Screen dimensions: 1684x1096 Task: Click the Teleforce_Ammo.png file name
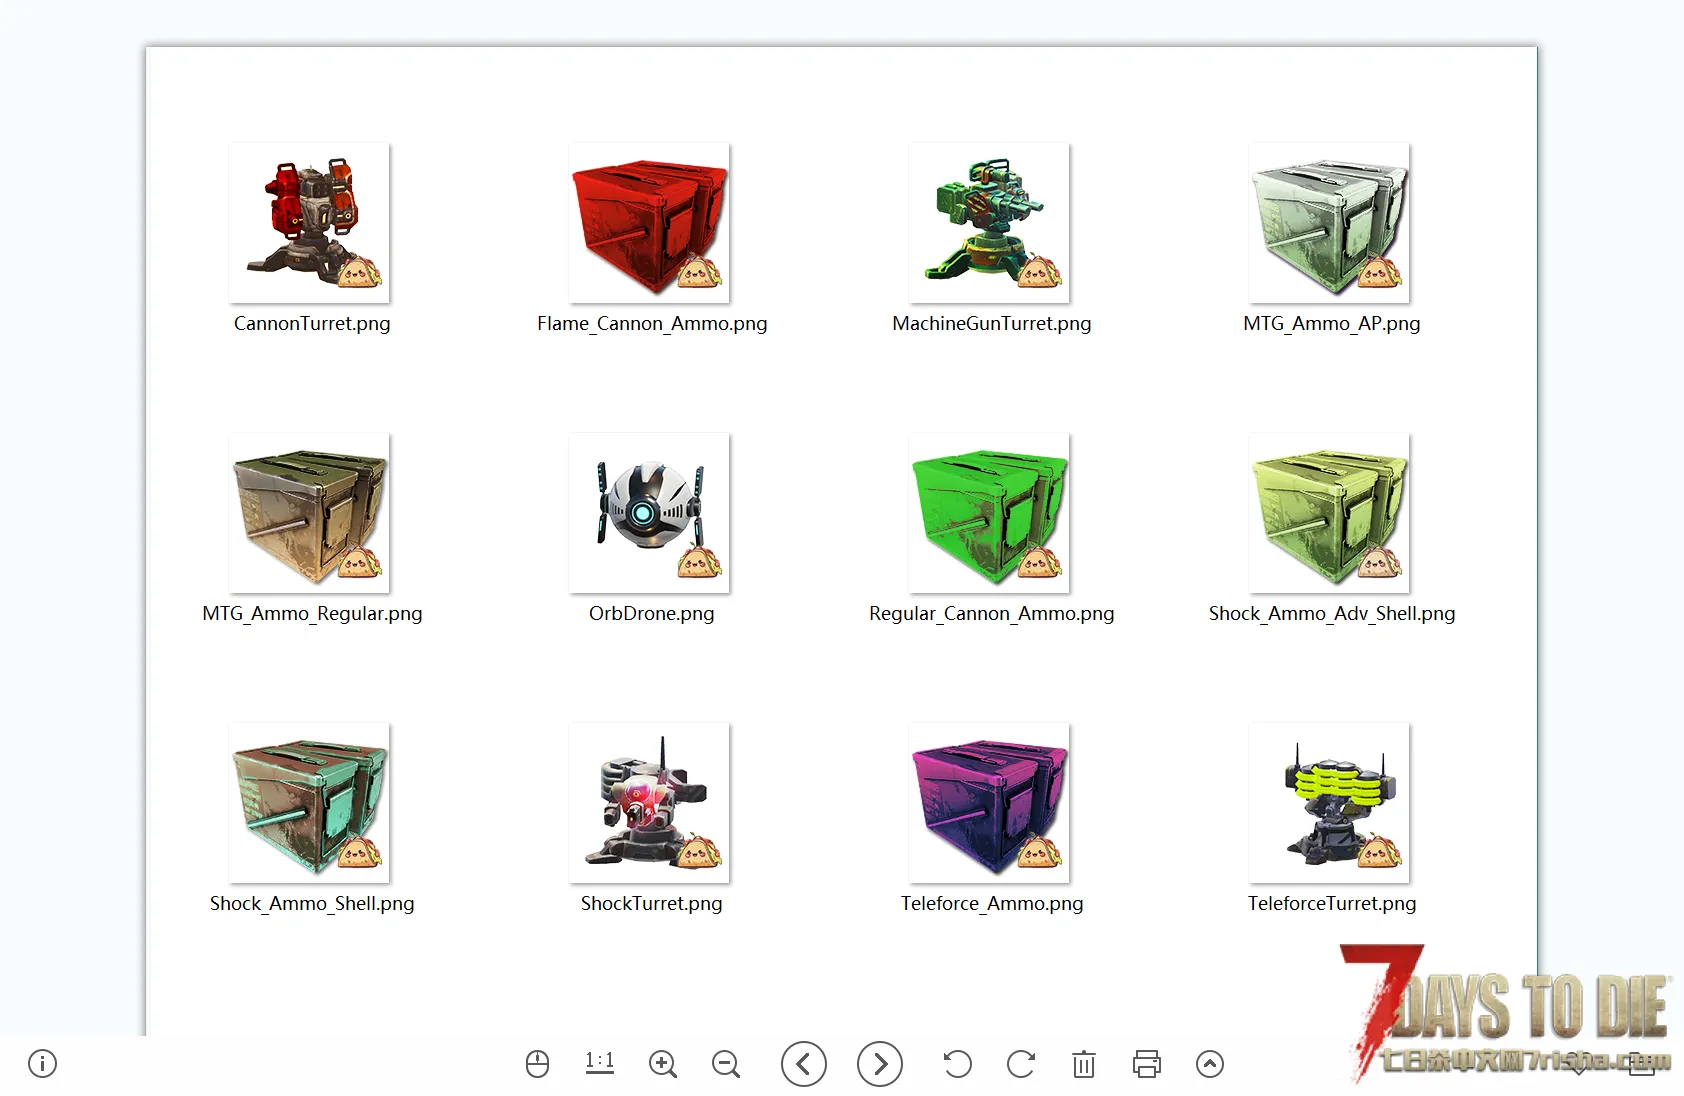coord(992,904)
